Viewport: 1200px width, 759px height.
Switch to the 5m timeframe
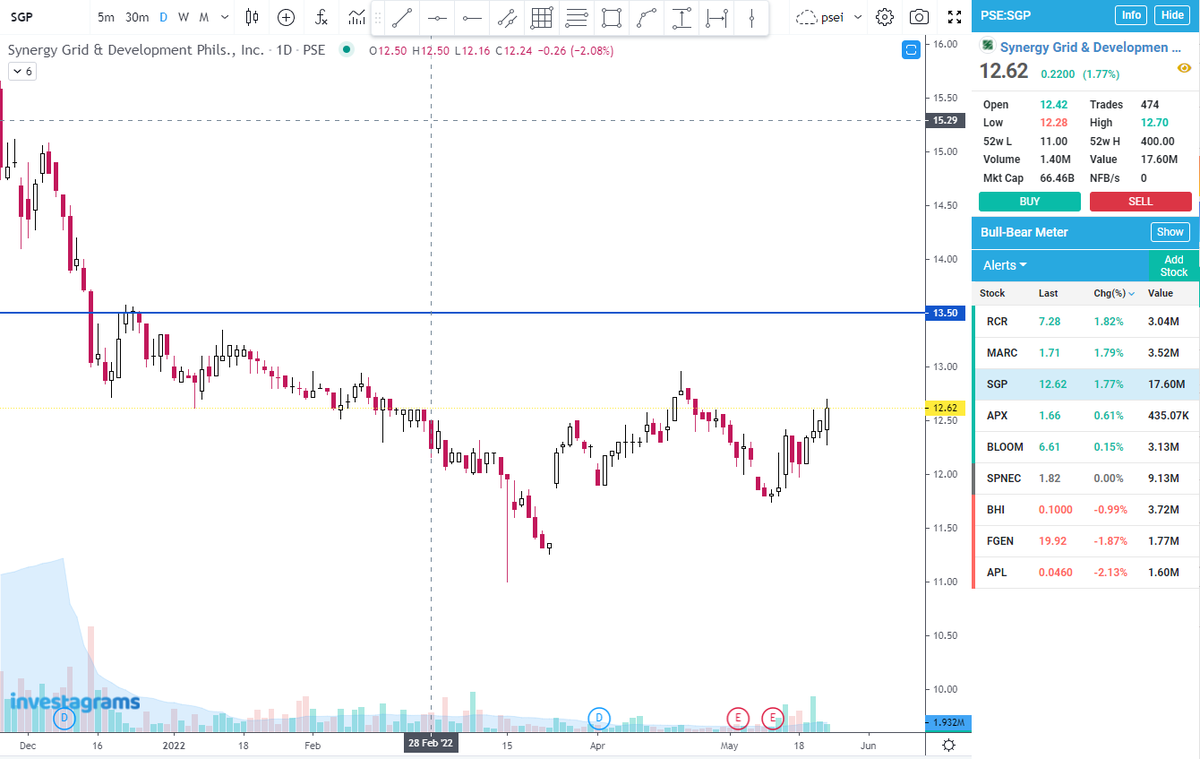tap(106, 17)
